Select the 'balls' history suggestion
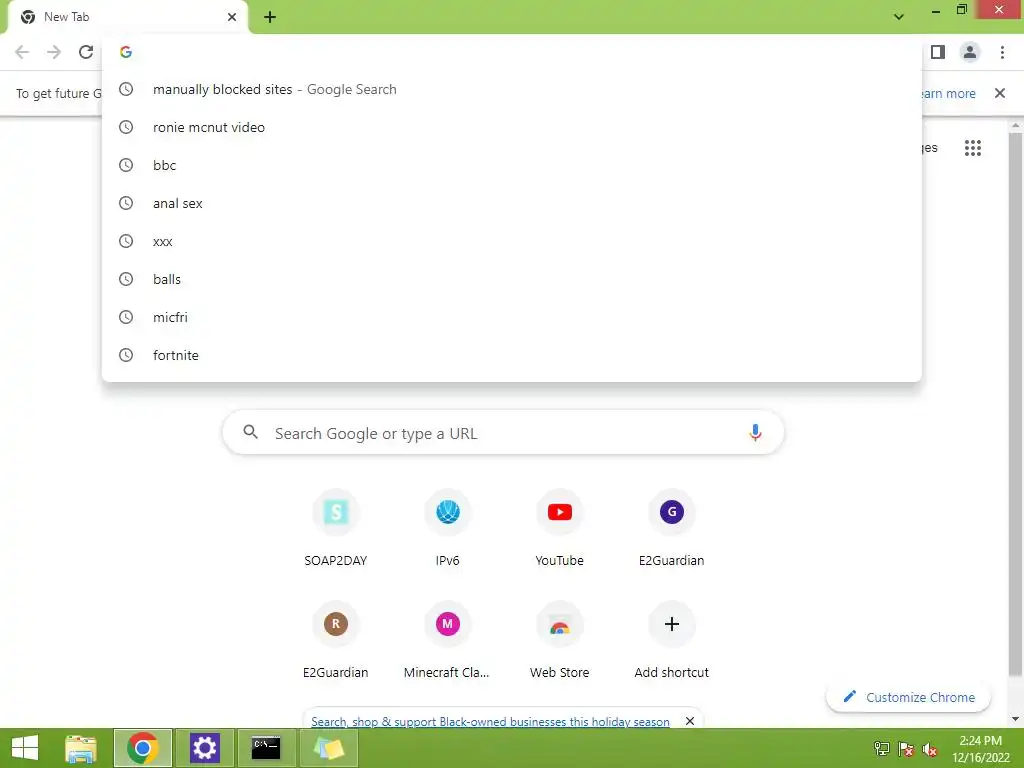Image resolution: width=1024 pixels, height=768 pixels. coord(512,279)
